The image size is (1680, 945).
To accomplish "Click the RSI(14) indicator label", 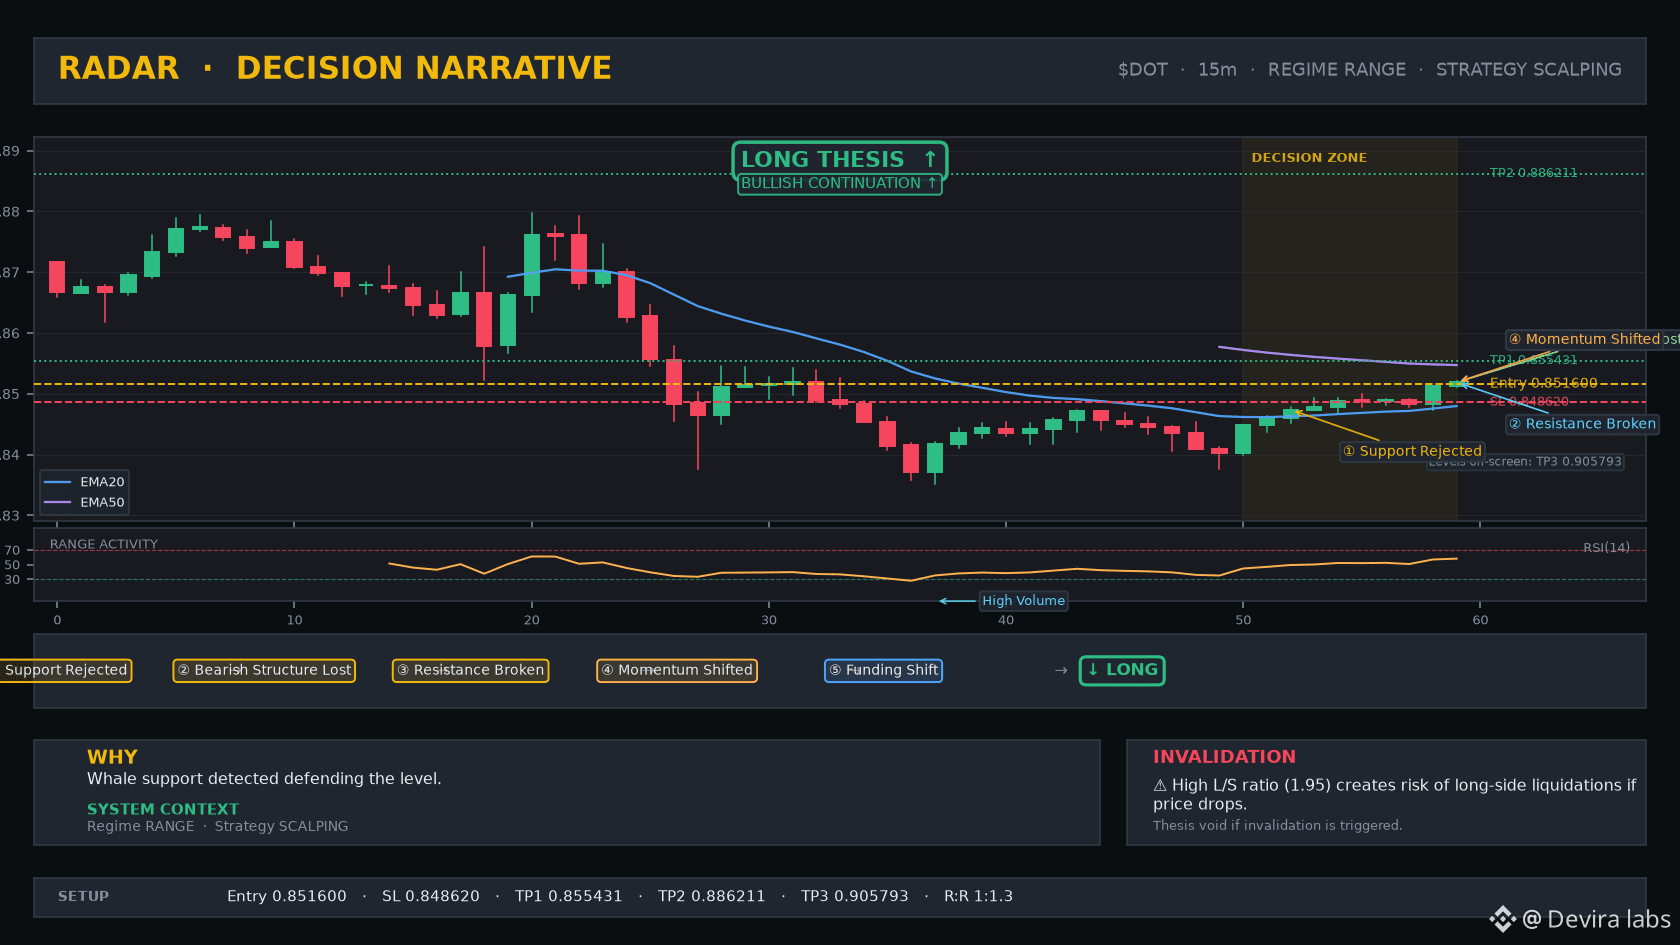I will [x=1606, y=548].
